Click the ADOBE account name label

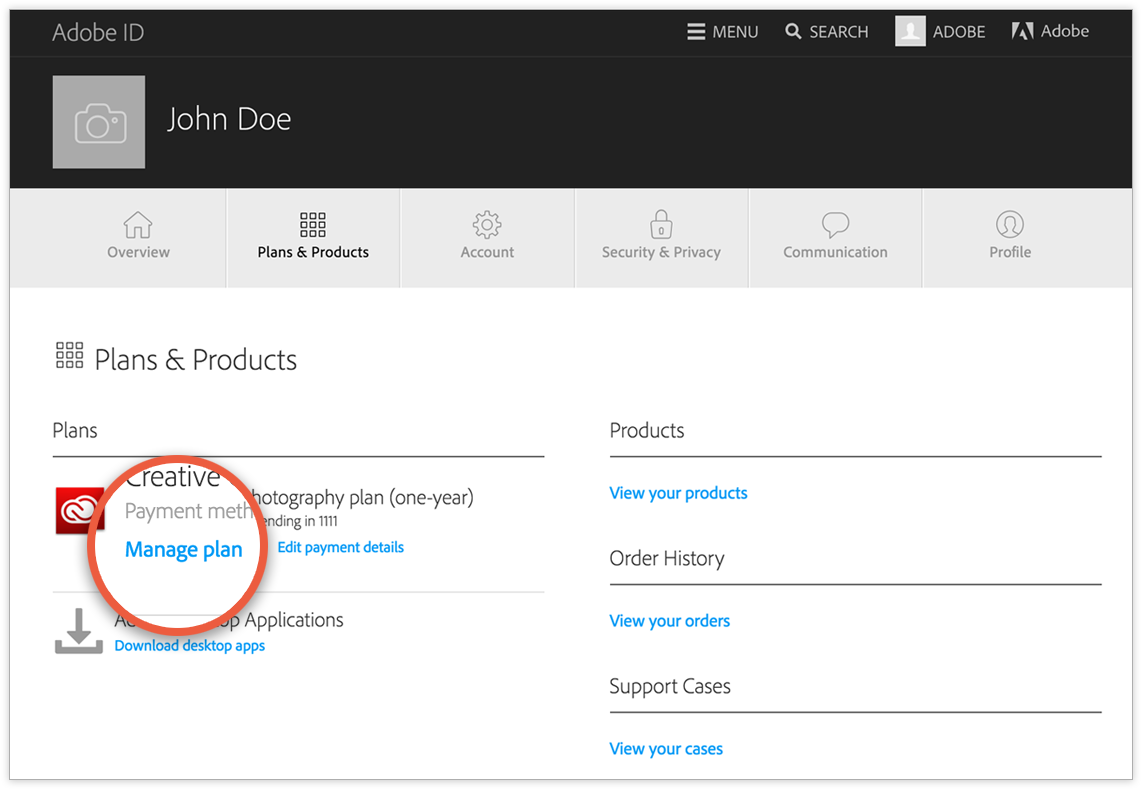click(959, 32)
